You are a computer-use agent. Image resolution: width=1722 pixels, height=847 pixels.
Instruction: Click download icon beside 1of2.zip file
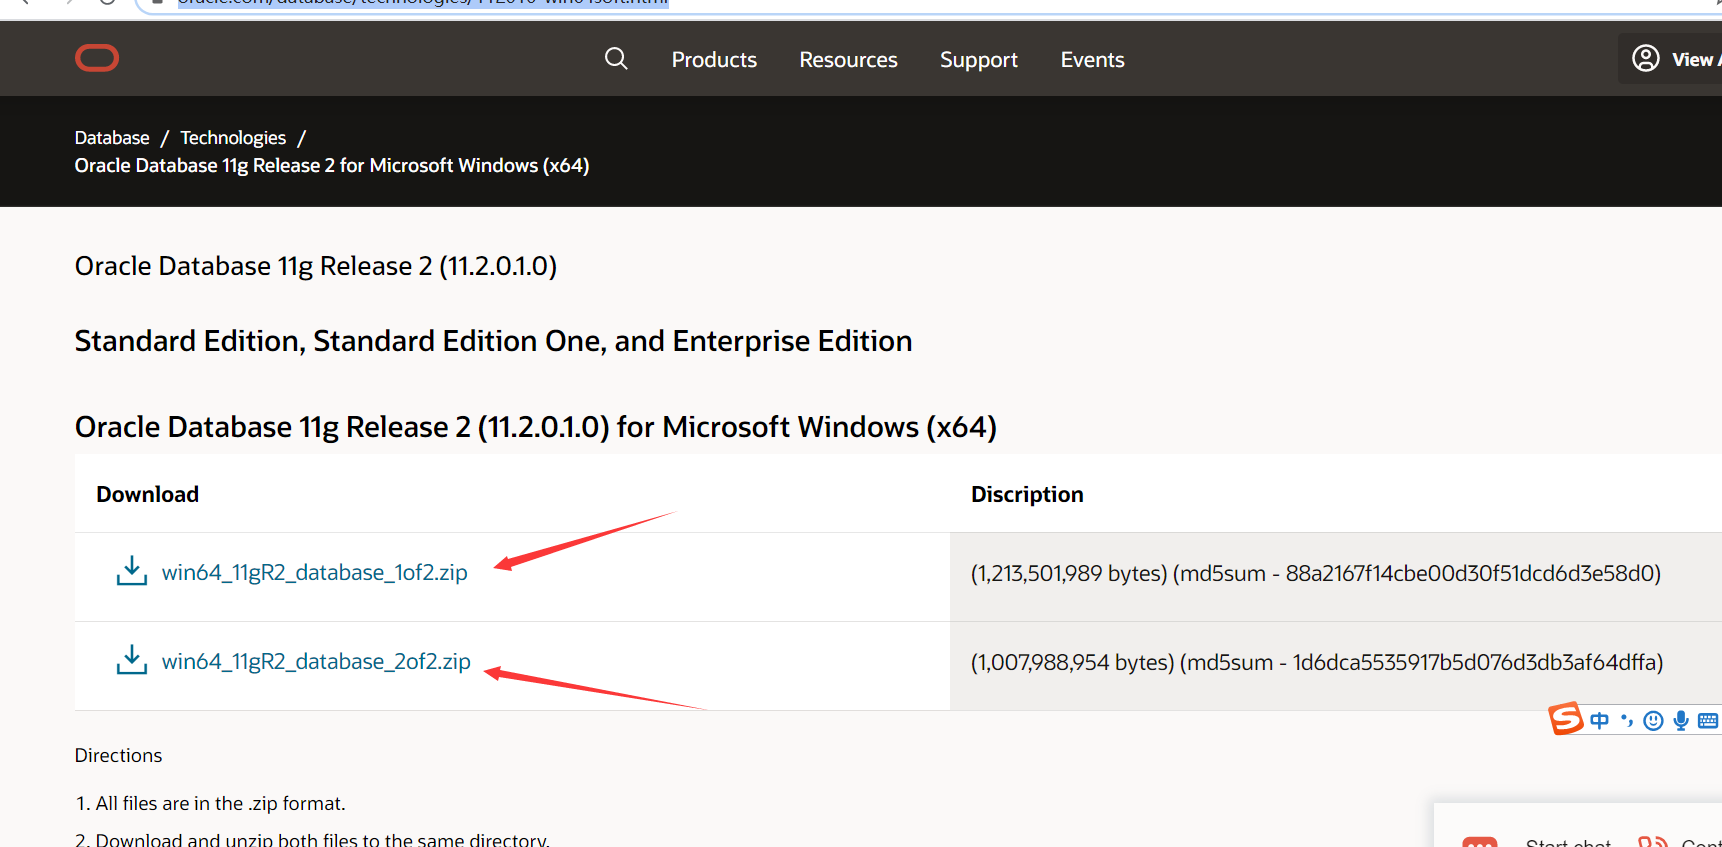point(131,571)
